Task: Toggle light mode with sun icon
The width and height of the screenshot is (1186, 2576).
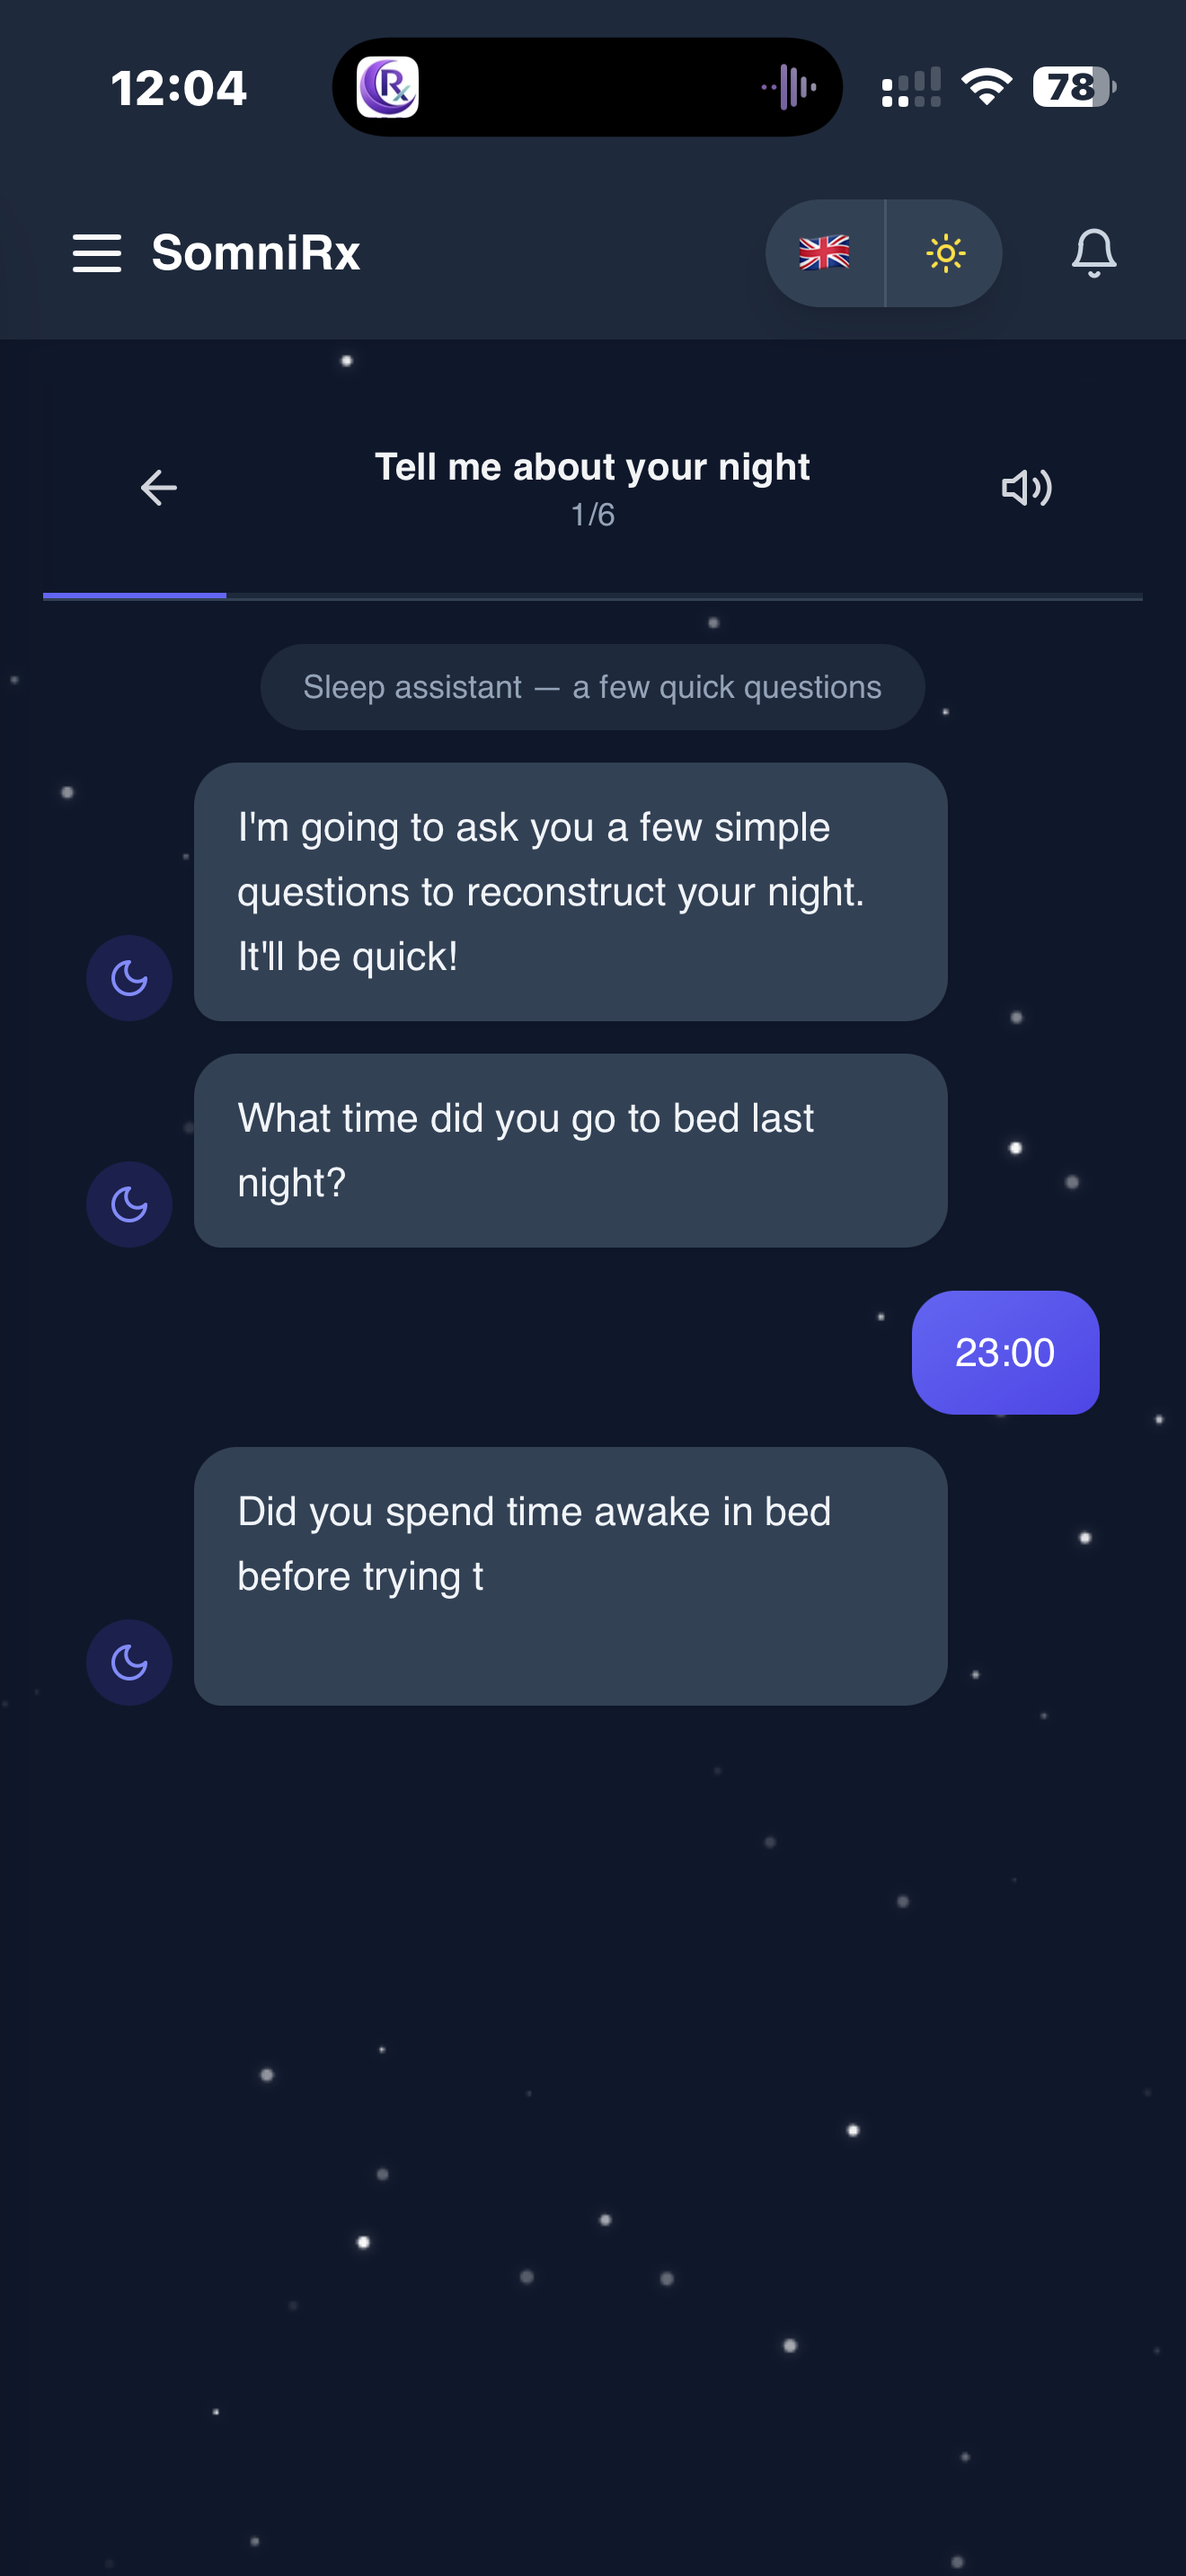Action: click(x=945, y=253)
